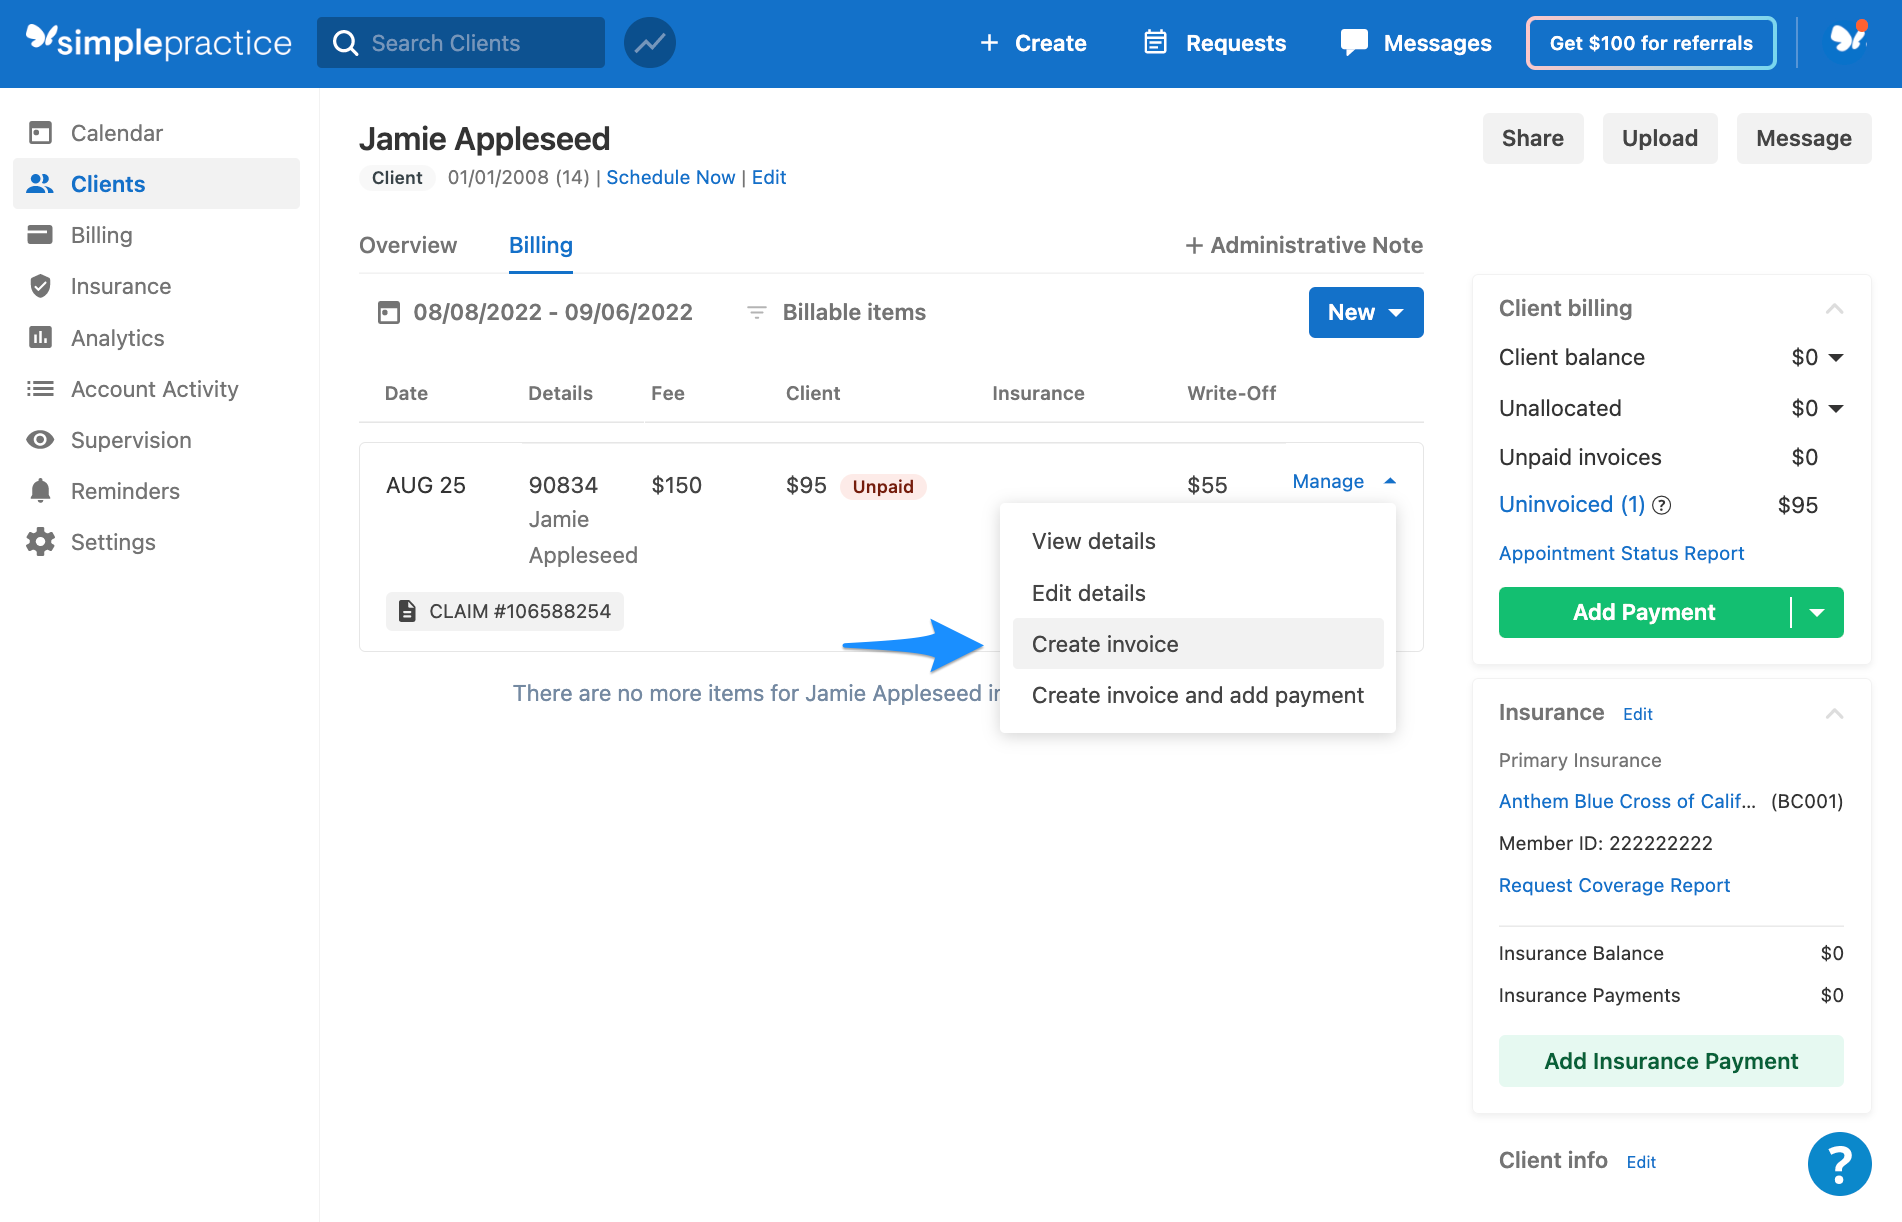Open the help question mark bubble
The image size is (1902, 1222).
click(1839, 1164)
